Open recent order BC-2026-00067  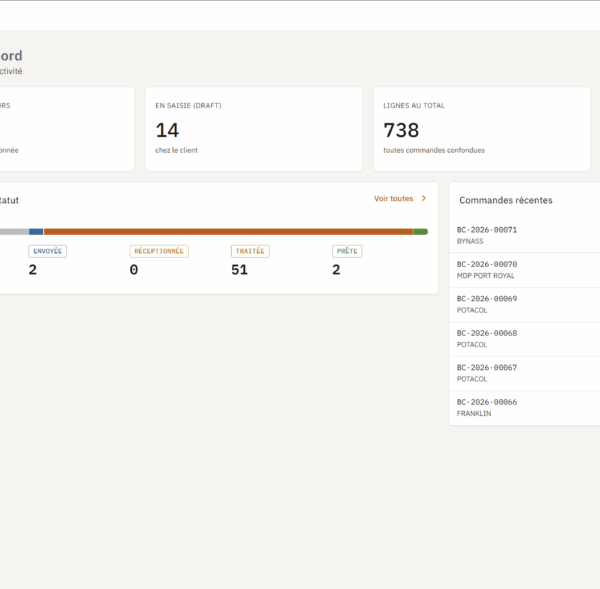(525, 373)
